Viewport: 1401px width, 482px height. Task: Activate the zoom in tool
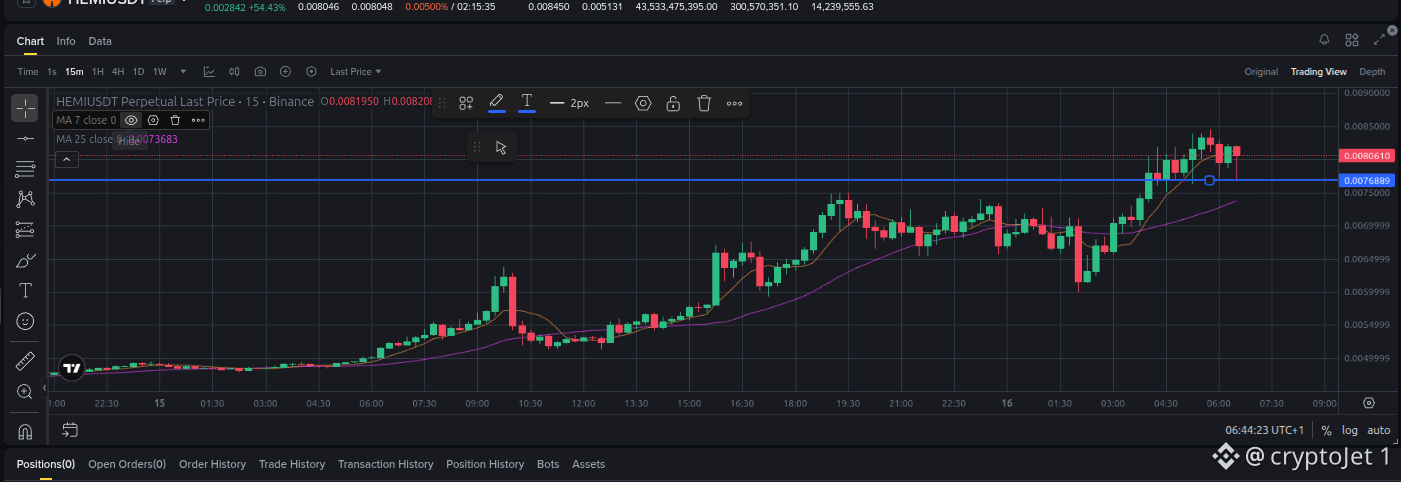pyautogui.click(x=25, y=392)
